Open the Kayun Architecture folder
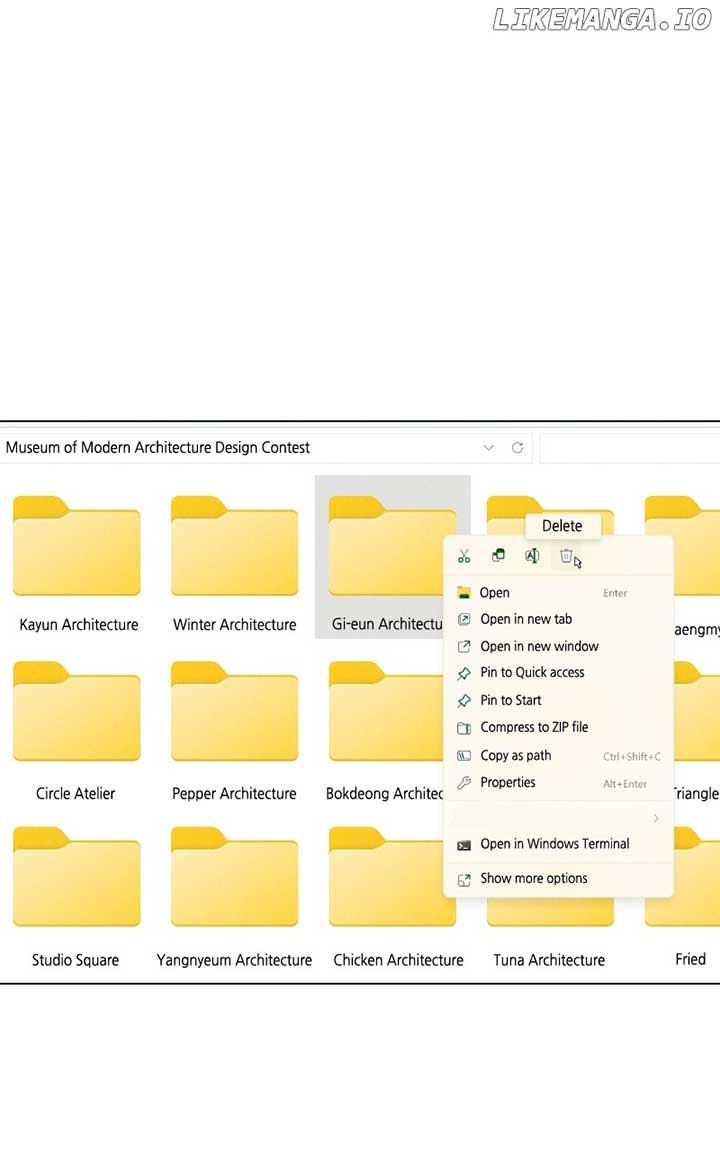This screenshot has width=720, height=1152. click(x=77, y=548)
